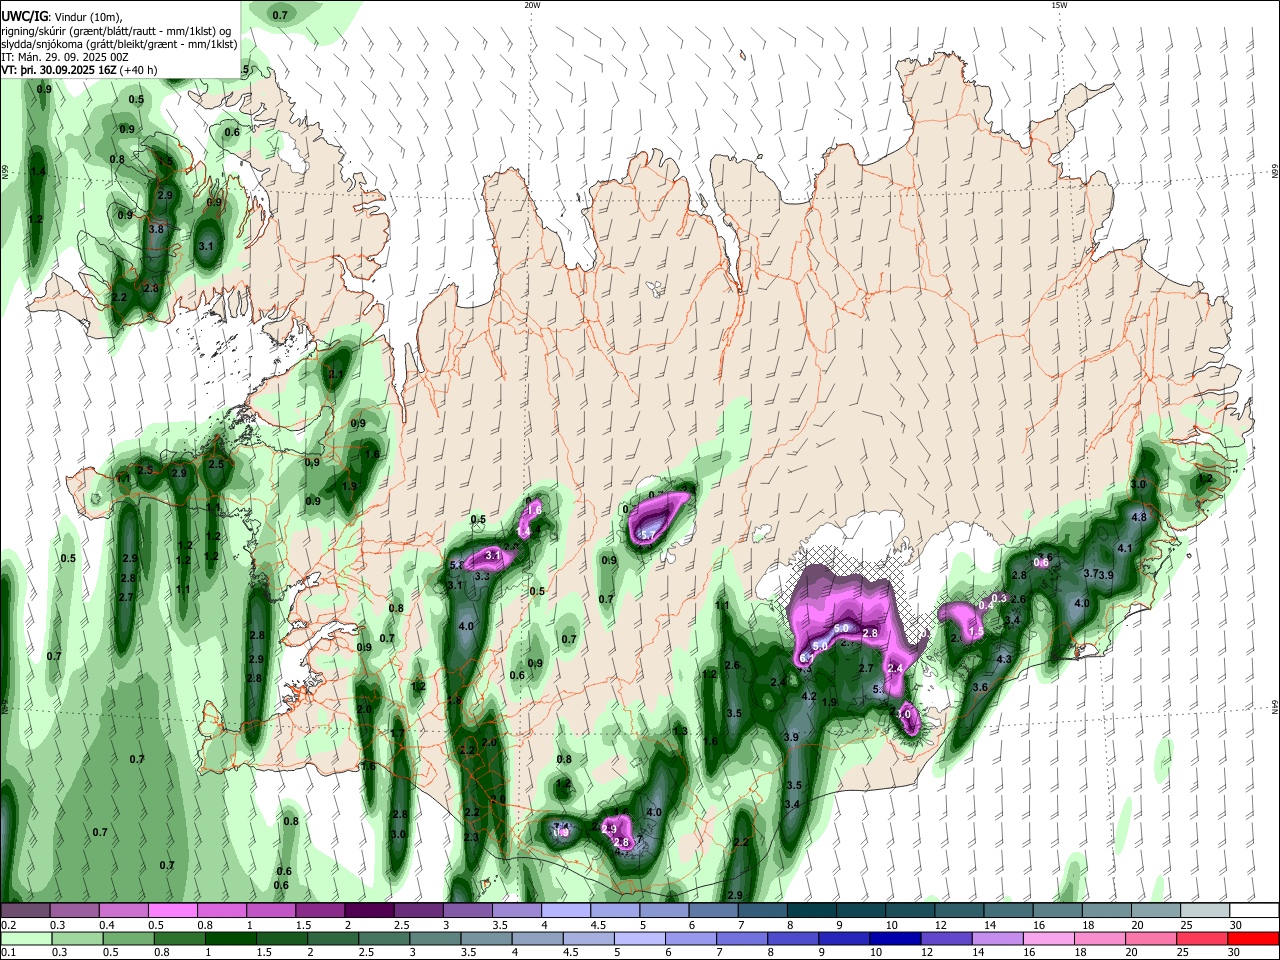Click the 2.3 value near the southwest coast
The height and width of the screenshot is (960, 1280).
(x=472, y=837)
